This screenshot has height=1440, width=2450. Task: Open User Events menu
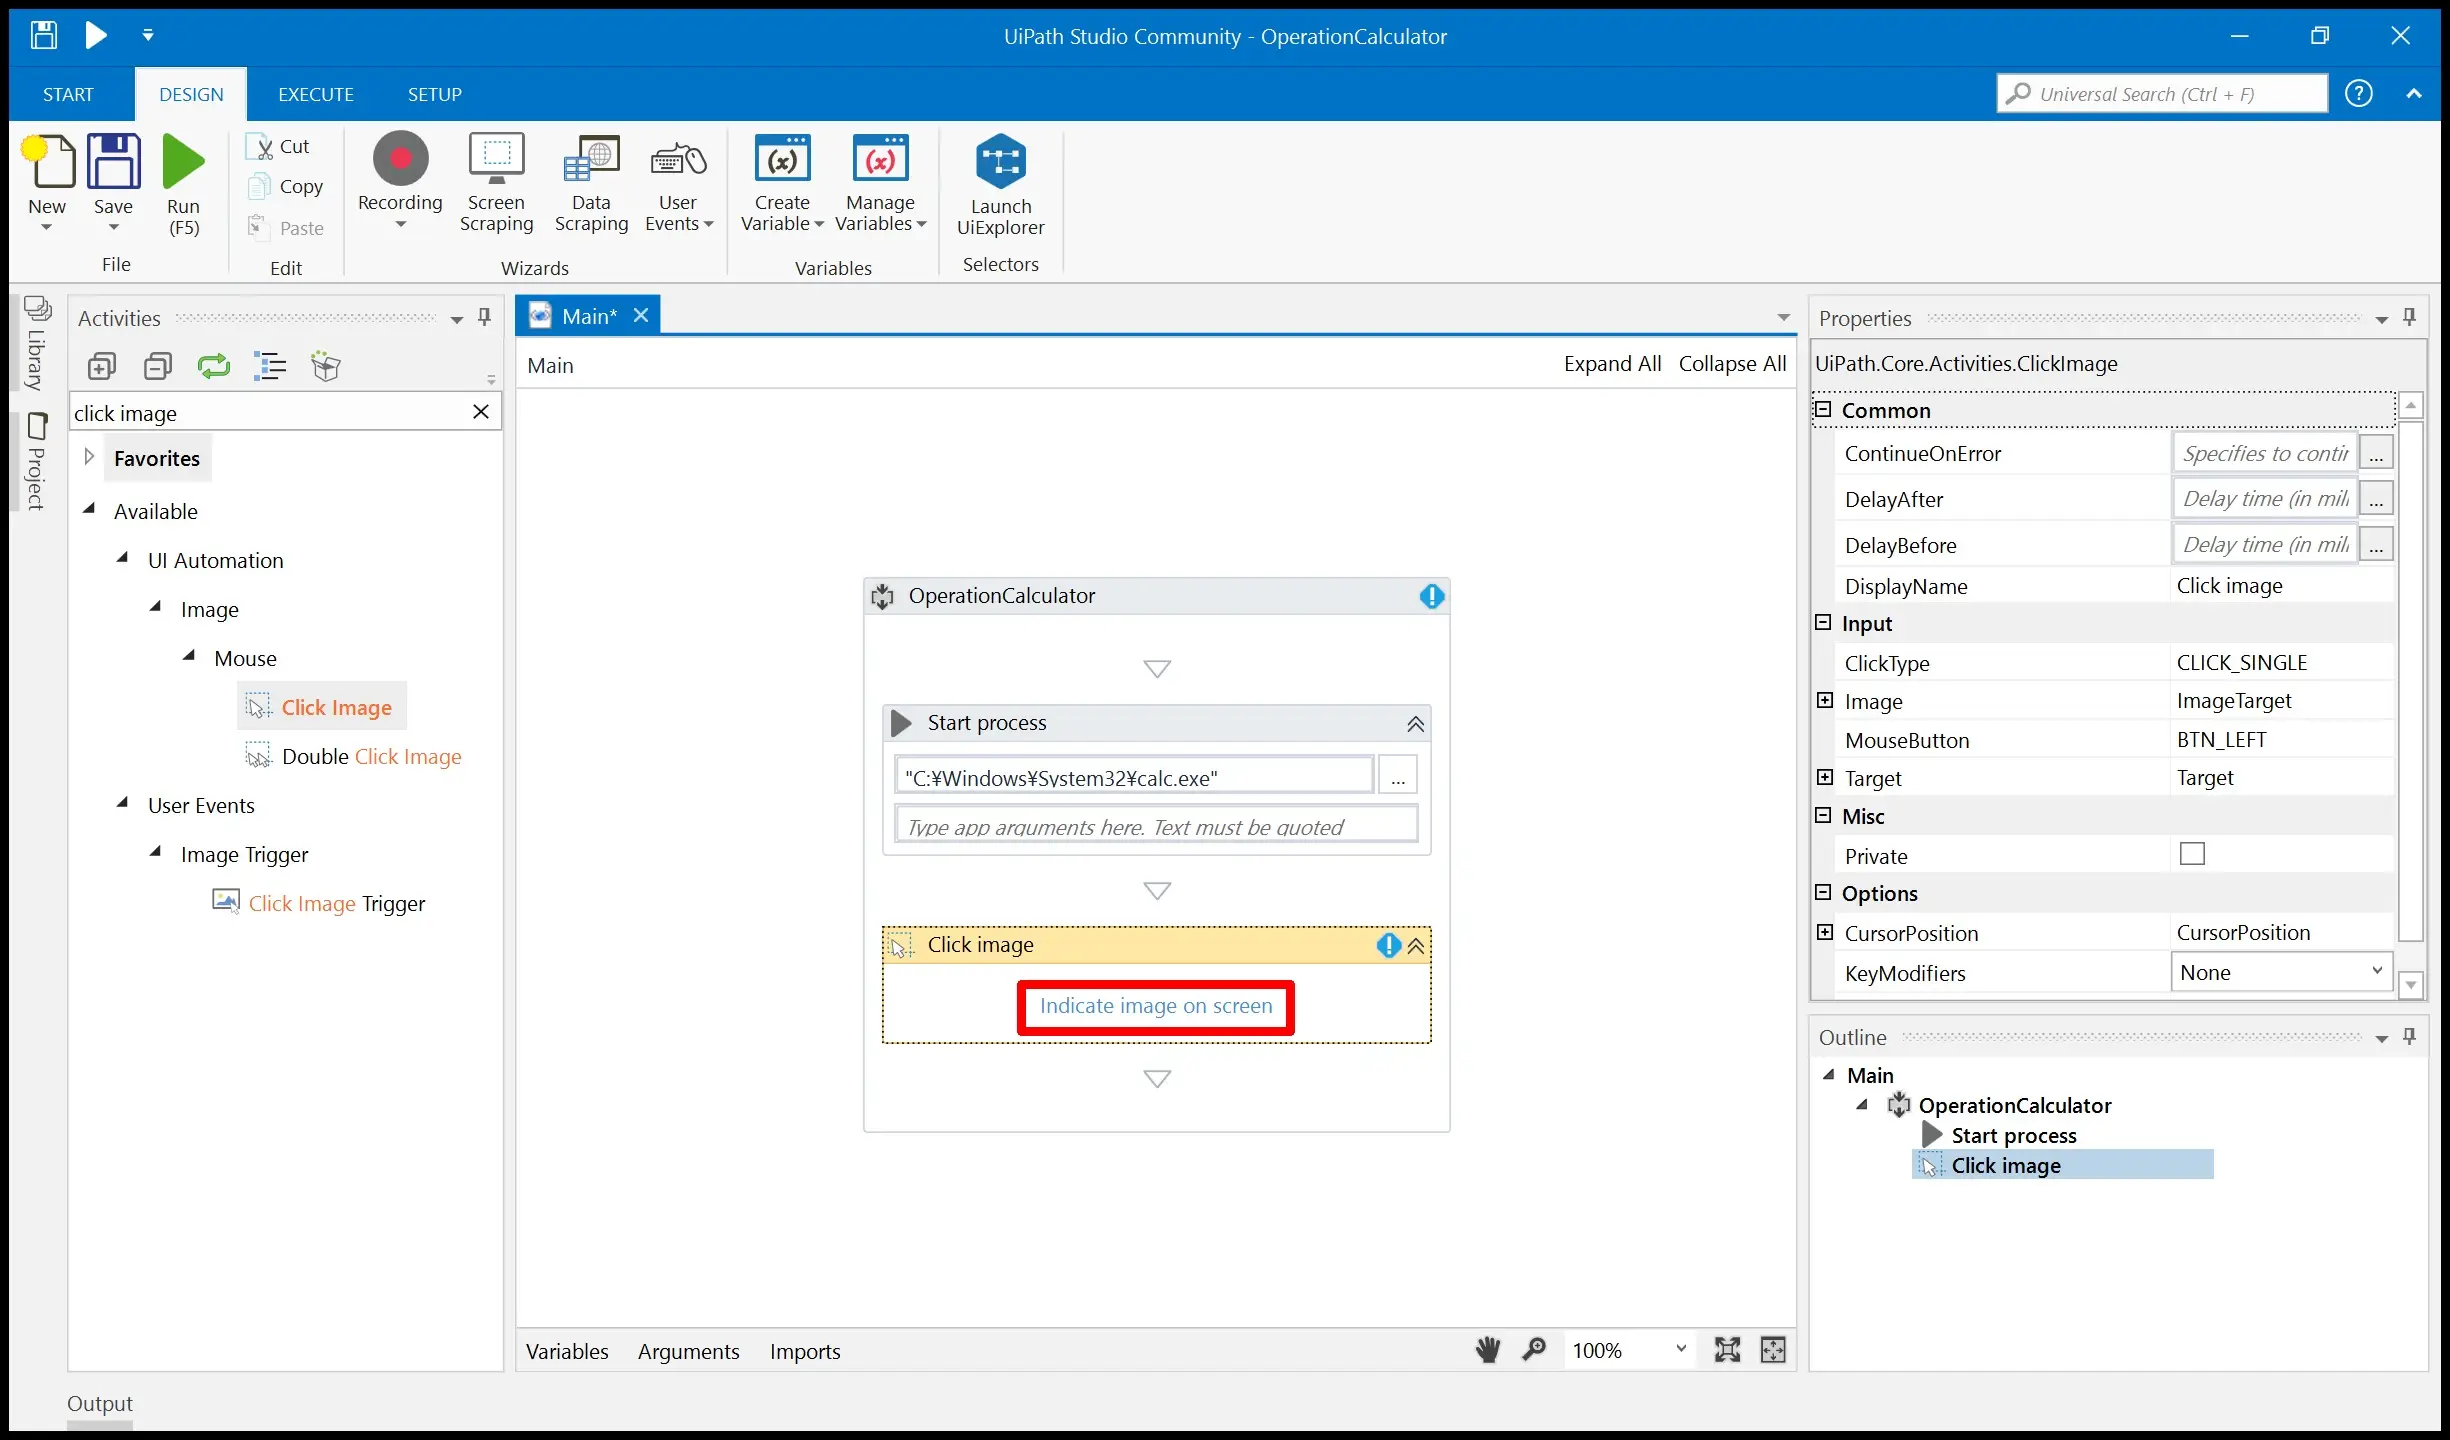click(x=679, y=183)
